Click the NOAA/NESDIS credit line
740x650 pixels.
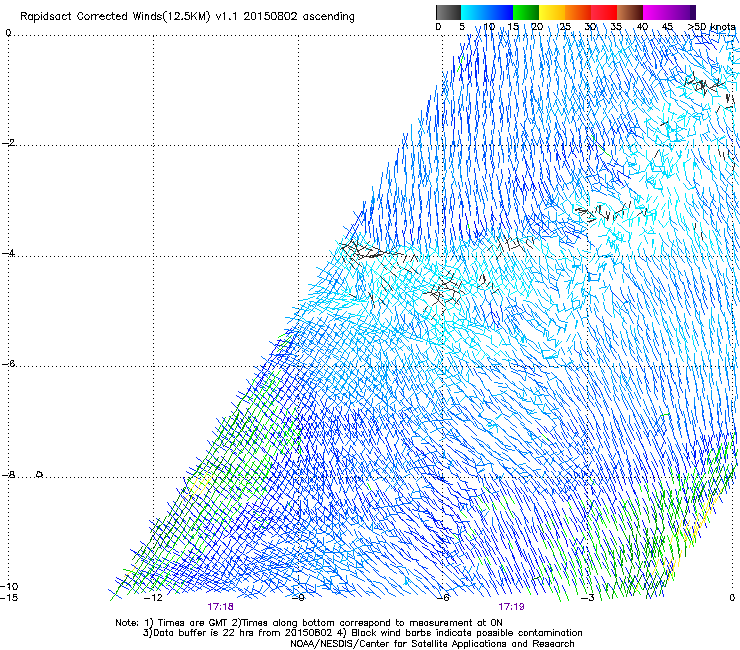pyautogui.click(x=432, y=644)
